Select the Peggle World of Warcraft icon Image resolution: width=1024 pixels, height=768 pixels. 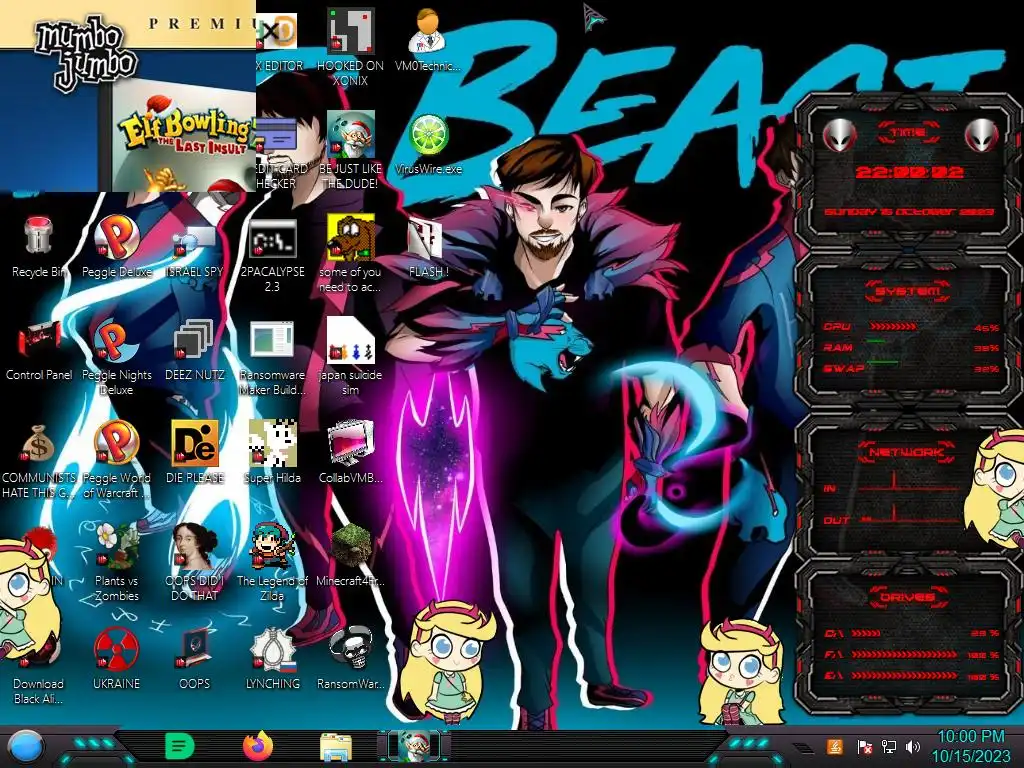116,443
